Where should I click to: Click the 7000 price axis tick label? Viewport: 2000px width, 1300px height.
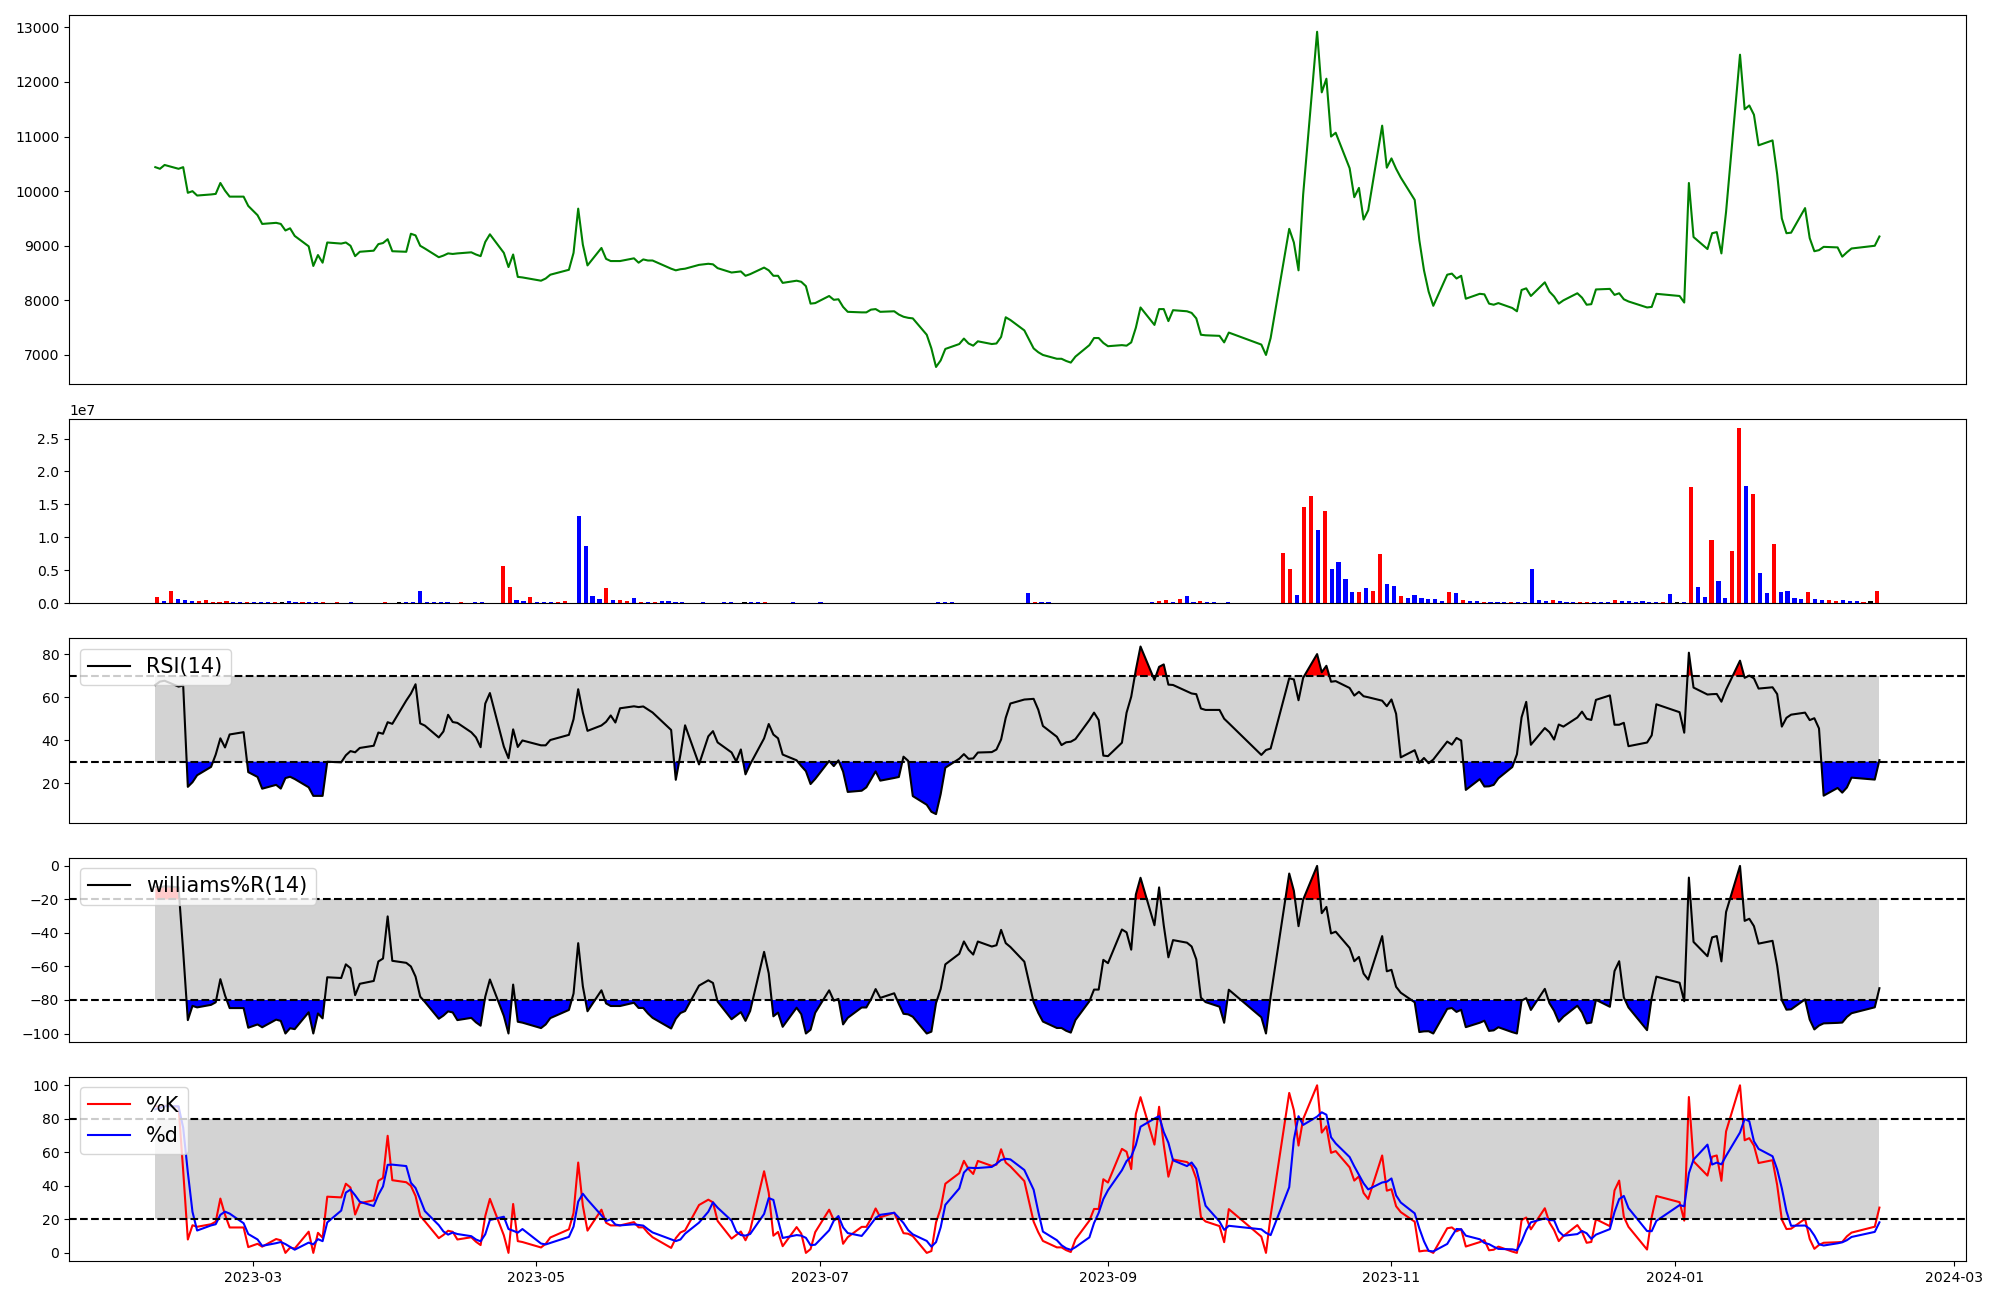click(x=41, y=355)
